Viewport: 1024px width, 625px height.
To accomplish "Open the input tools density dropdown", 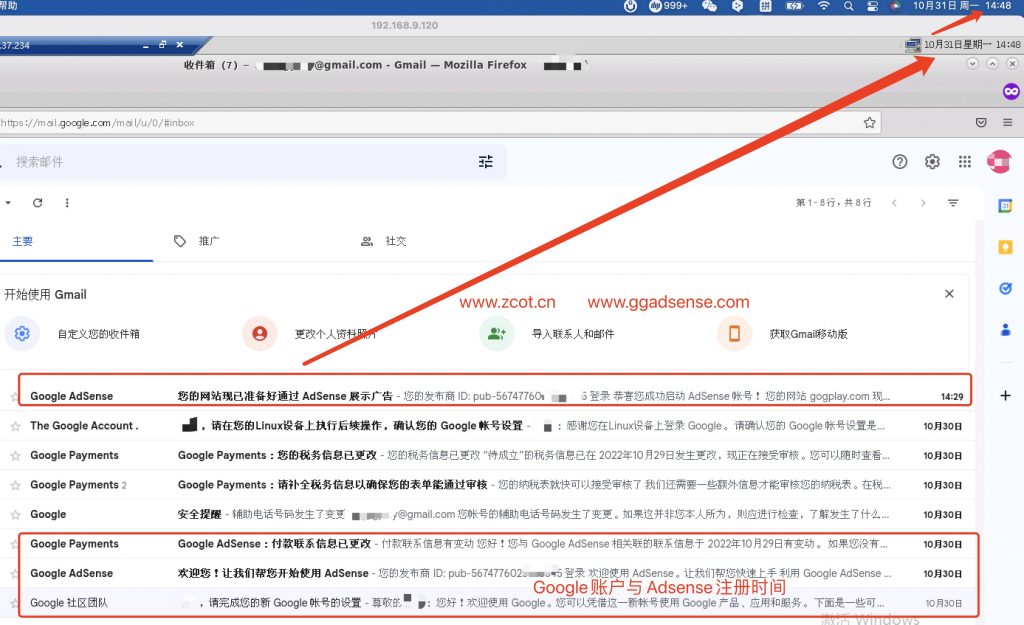I will point(953,203).
